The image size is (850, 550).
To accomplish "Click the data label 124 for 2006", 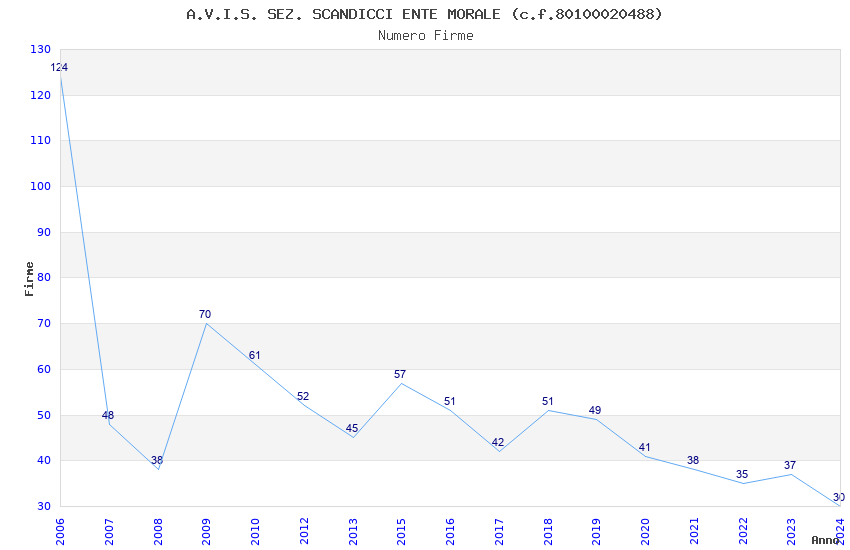I will pyautogui.click(x=59, y=68).
